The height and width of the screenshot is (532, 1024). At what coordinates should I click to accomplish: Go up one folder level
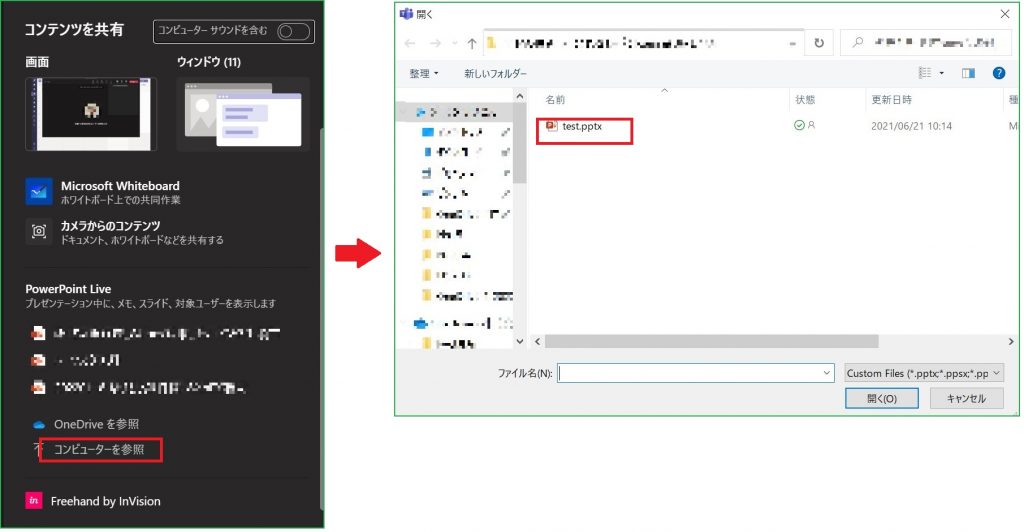click(472, 43)
